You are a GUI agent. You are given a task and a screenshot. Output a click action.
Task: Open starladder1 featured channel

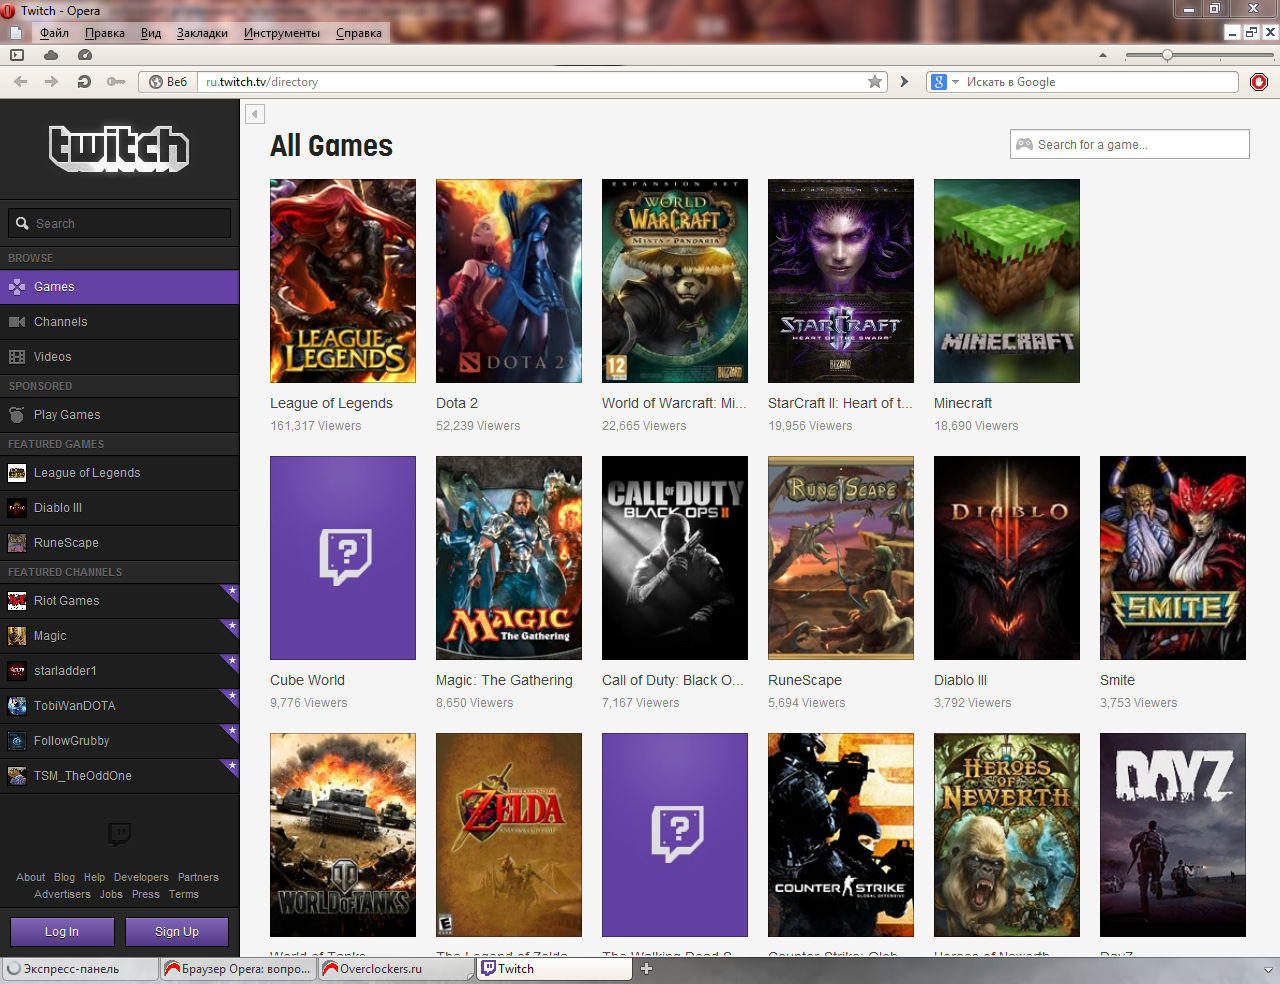coord(119,671)
